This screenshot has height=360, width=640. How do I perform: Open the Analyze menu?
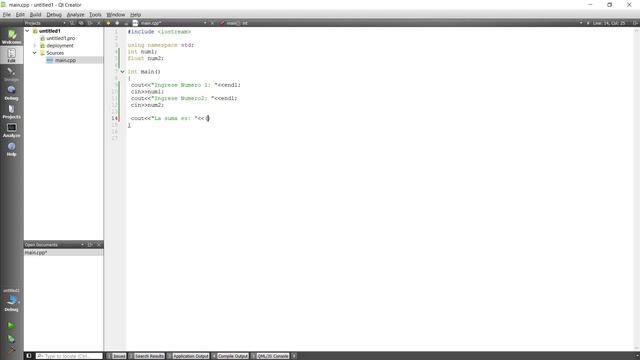[75, 14]
